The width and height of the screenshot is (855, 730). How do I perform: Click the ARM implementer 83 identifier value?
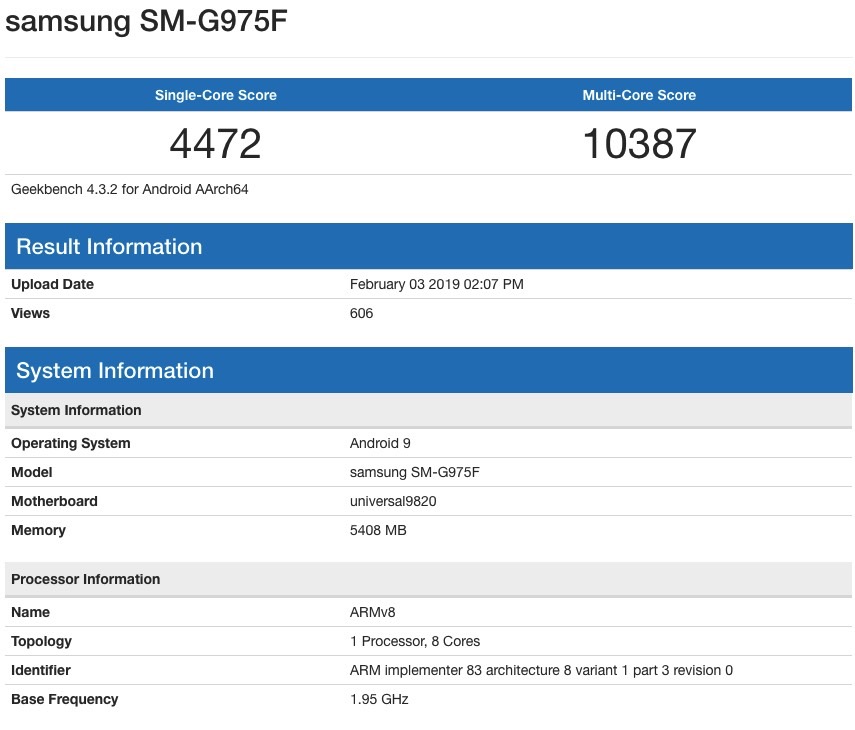click(x=541, y=670)
